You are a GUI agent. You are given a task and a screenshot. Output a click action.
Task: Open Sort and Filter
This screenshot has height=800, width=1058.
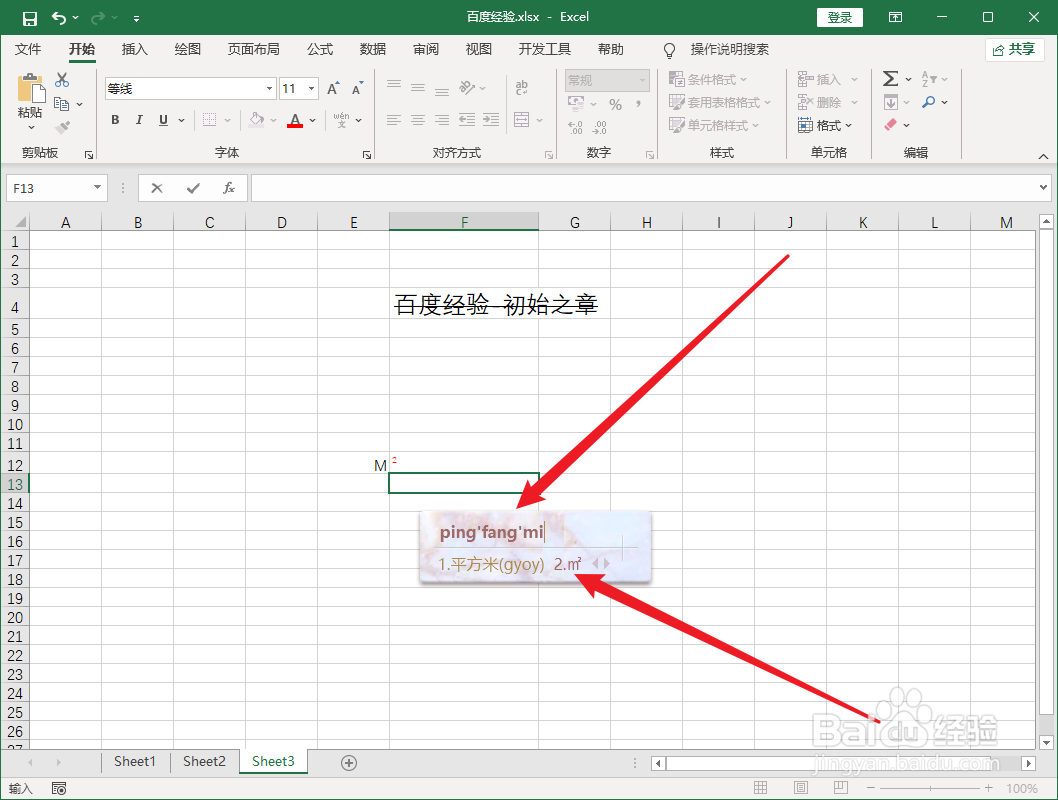pos(928,79)
